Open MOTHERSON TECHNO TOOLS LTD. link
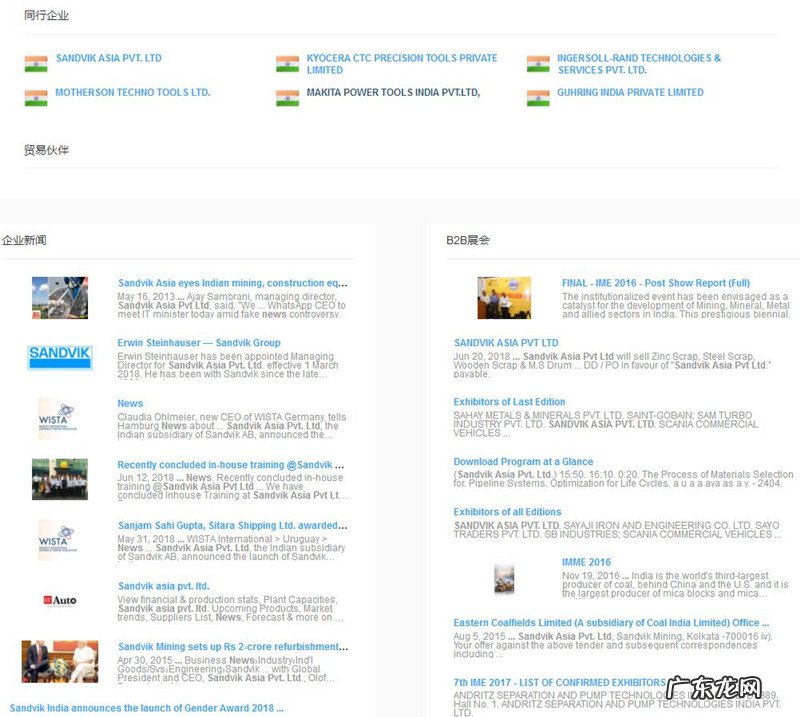The image size is (800, 717). 132,93
